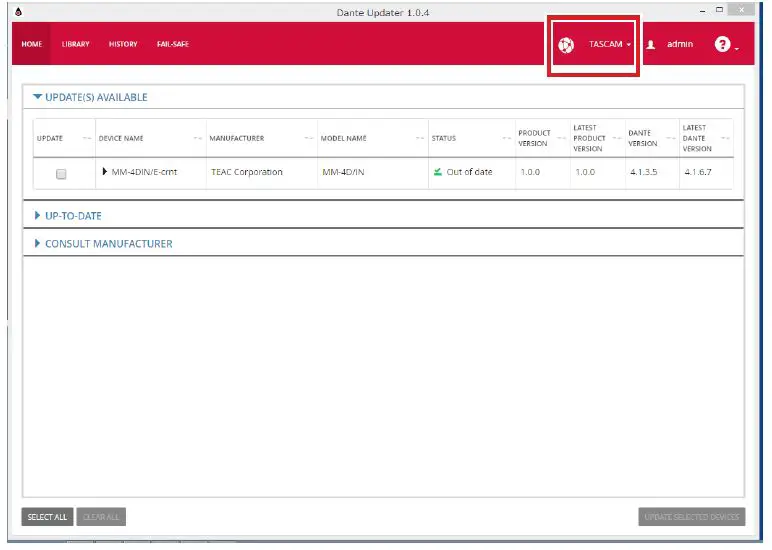Click the Out of date status text
The height and width of the screenshot is (550, 772).
pos(469,172)
